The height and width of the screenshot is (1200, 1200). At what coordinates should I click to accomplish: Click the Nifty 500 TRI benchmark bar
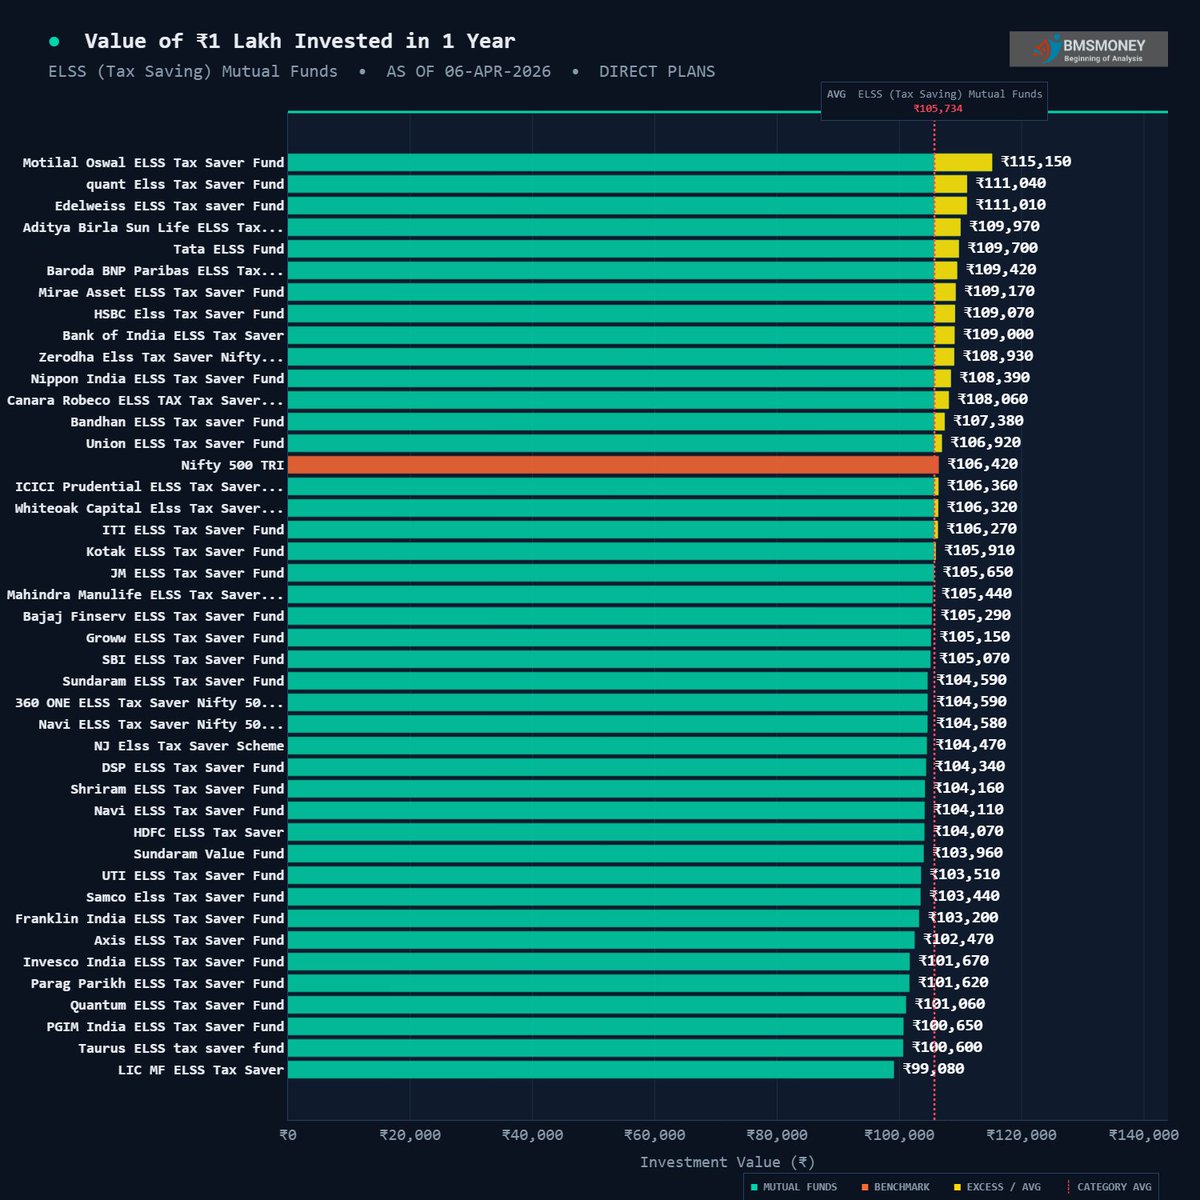(613, 465)
